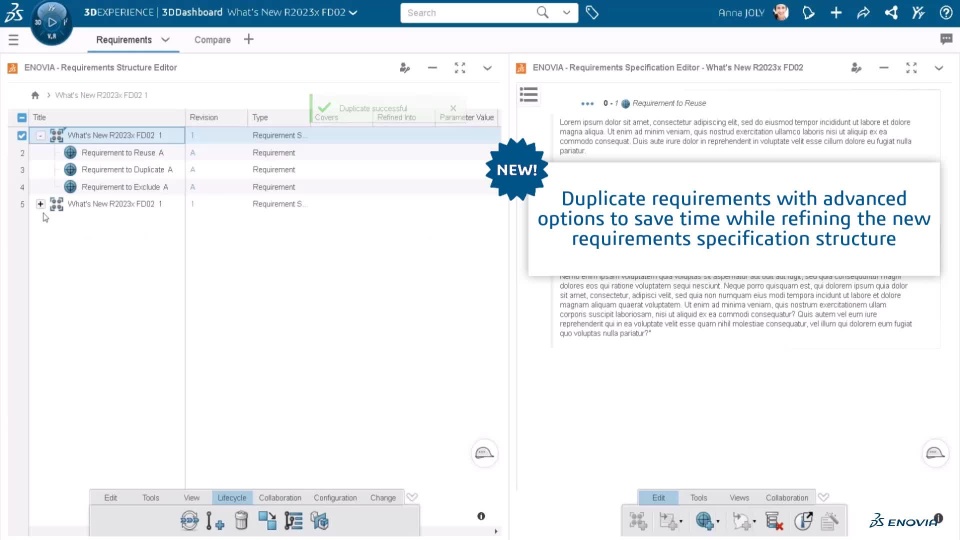
Task: Expand the second What's New R2023x FD02 node
Action: [40, 204]
